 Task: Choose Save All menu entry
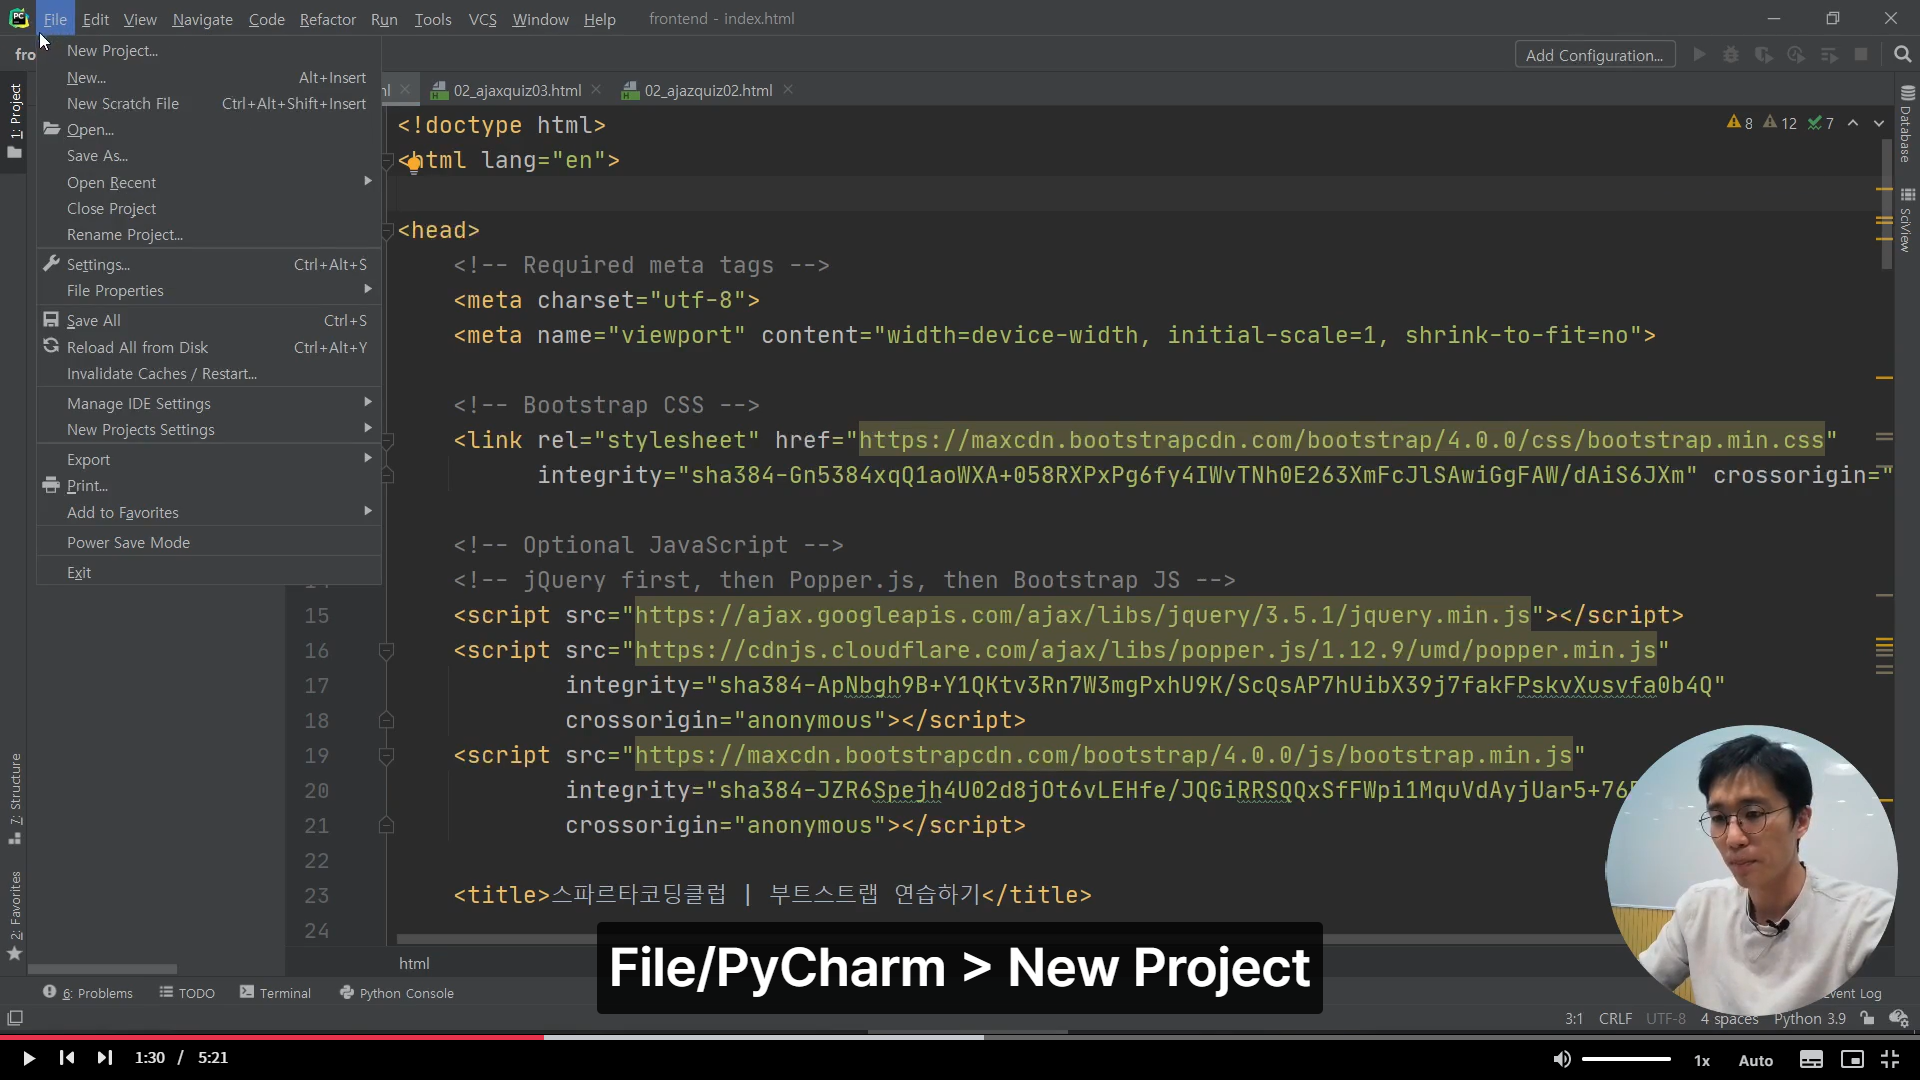209,320
